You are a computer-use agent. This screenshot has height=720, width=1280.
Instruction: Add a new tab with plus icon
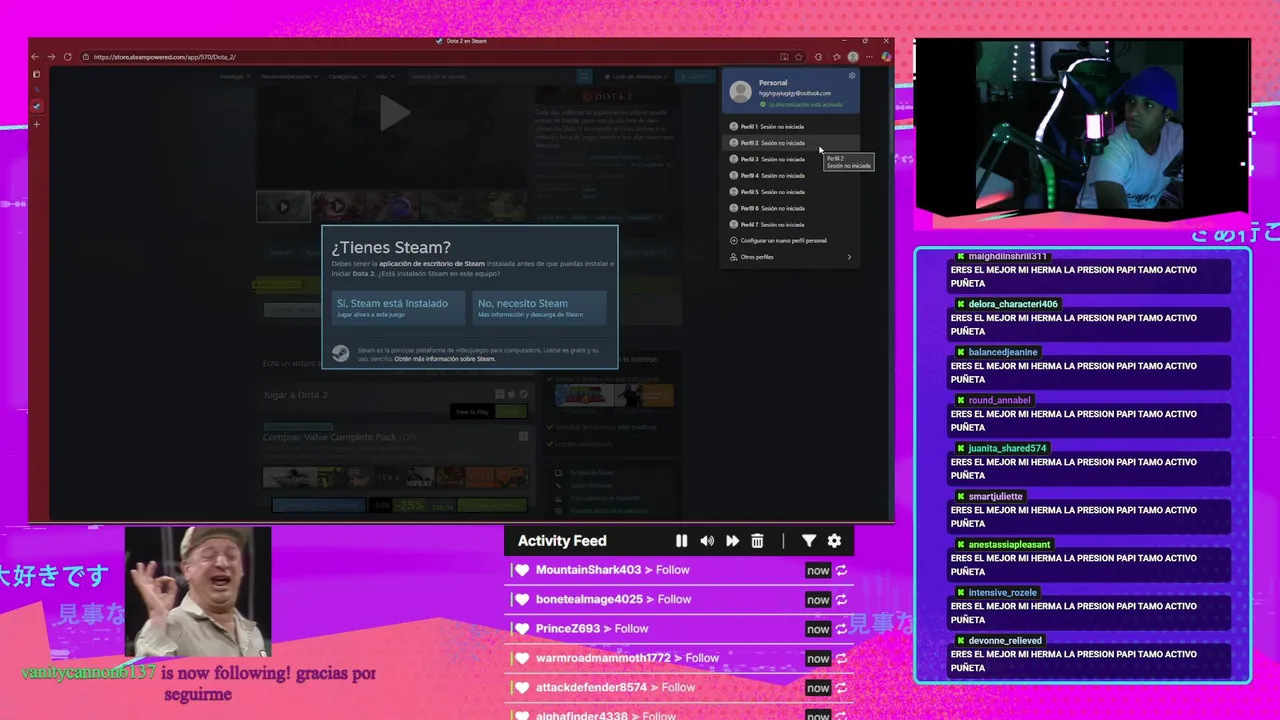(37, 125)
